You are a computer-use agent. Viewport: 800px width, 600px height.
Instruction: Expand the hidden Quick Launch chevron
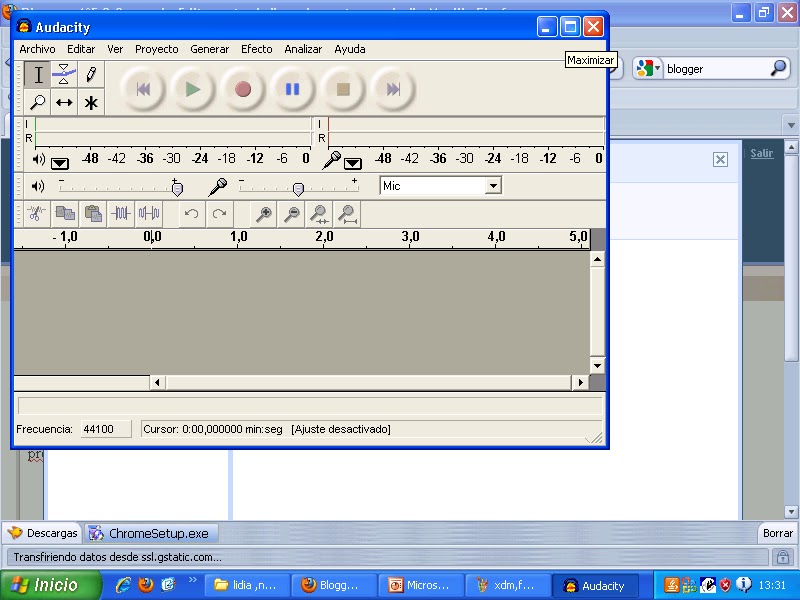[x=192, y=580]
